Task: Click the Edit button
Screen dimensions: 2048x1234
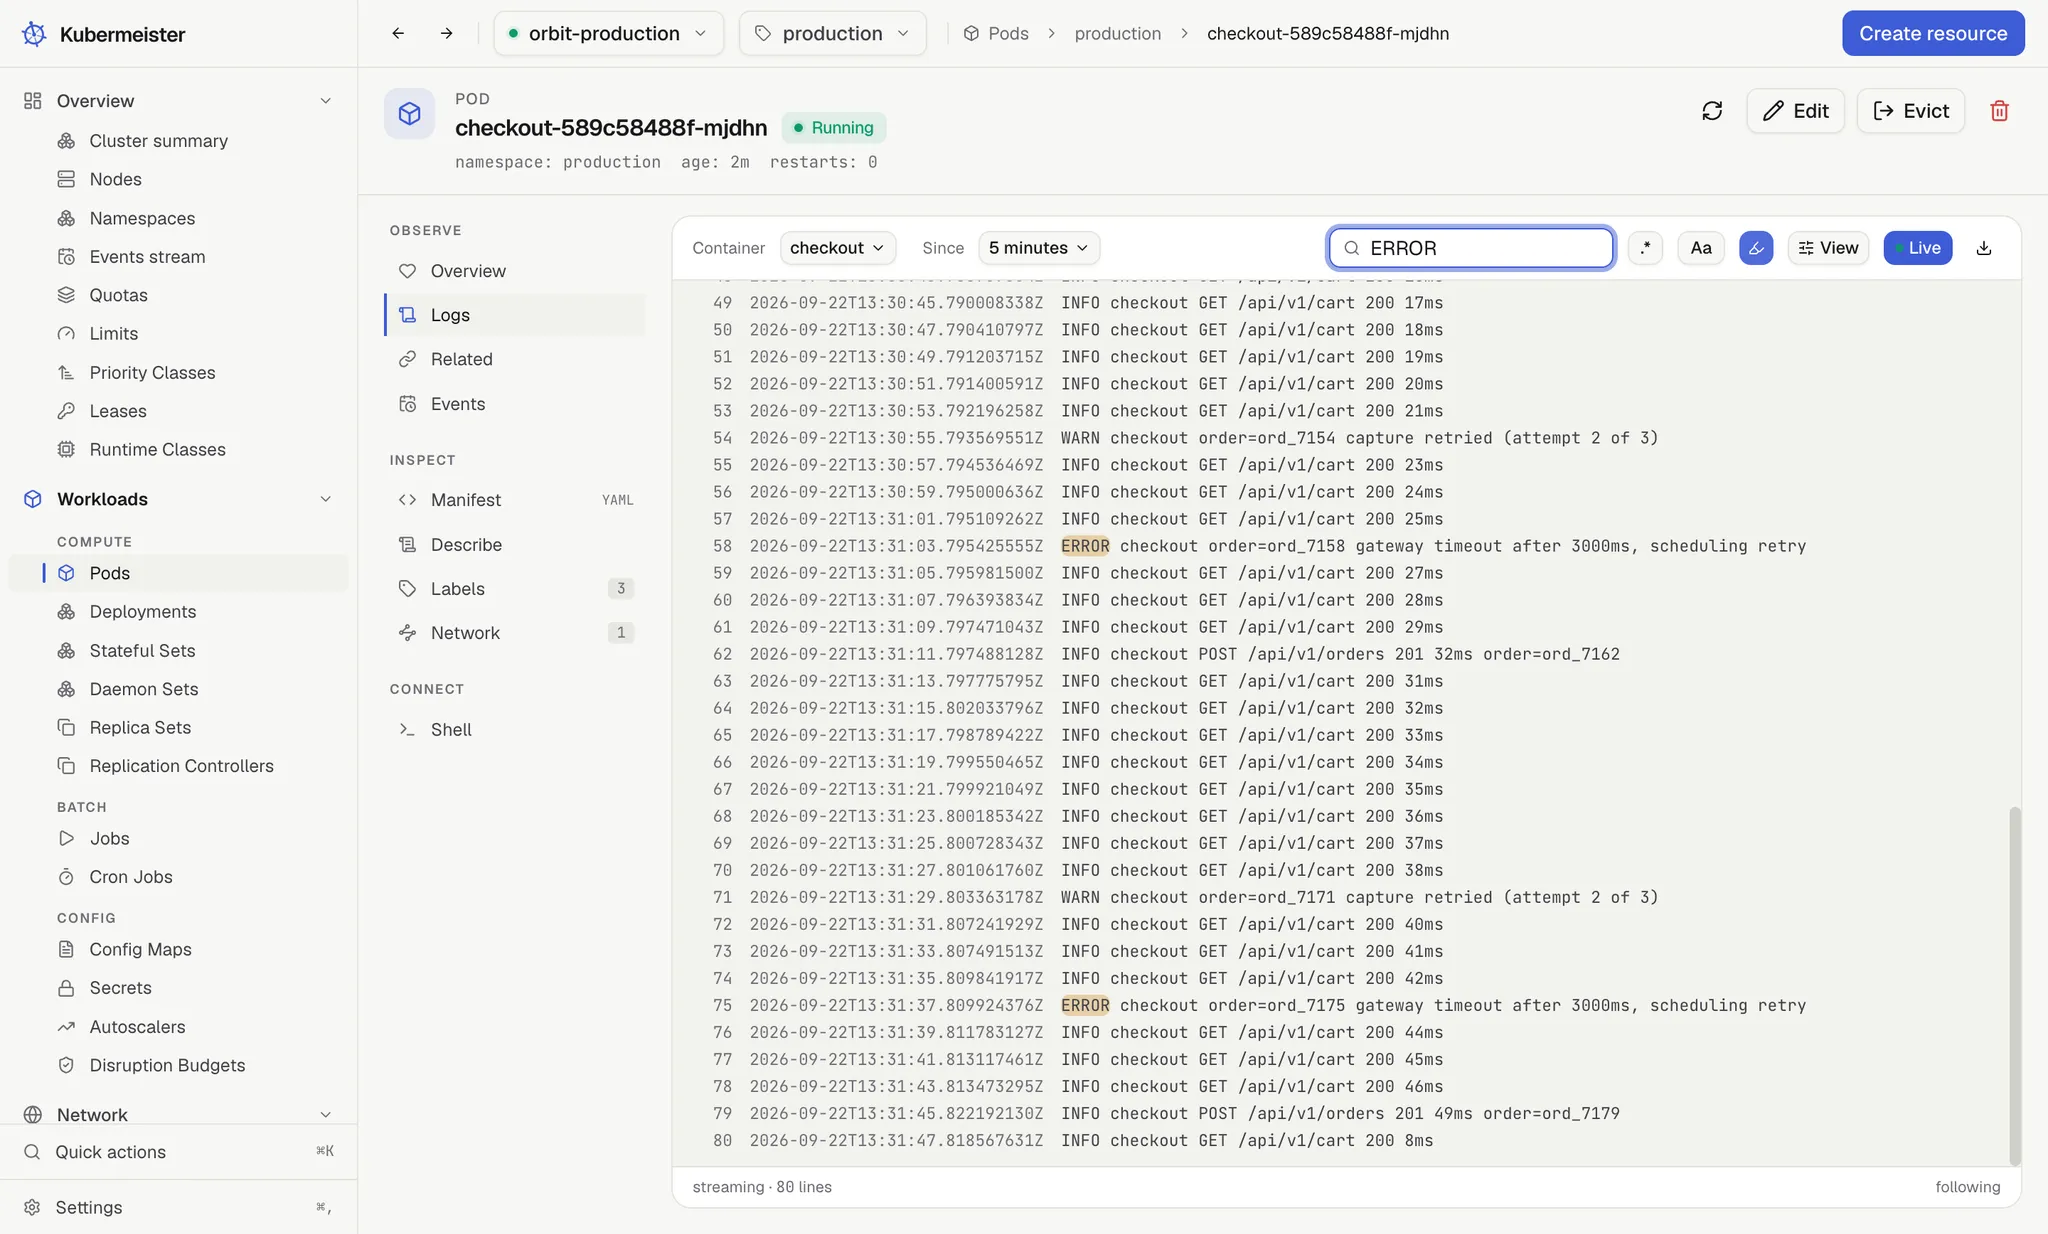Action: 1795,111
